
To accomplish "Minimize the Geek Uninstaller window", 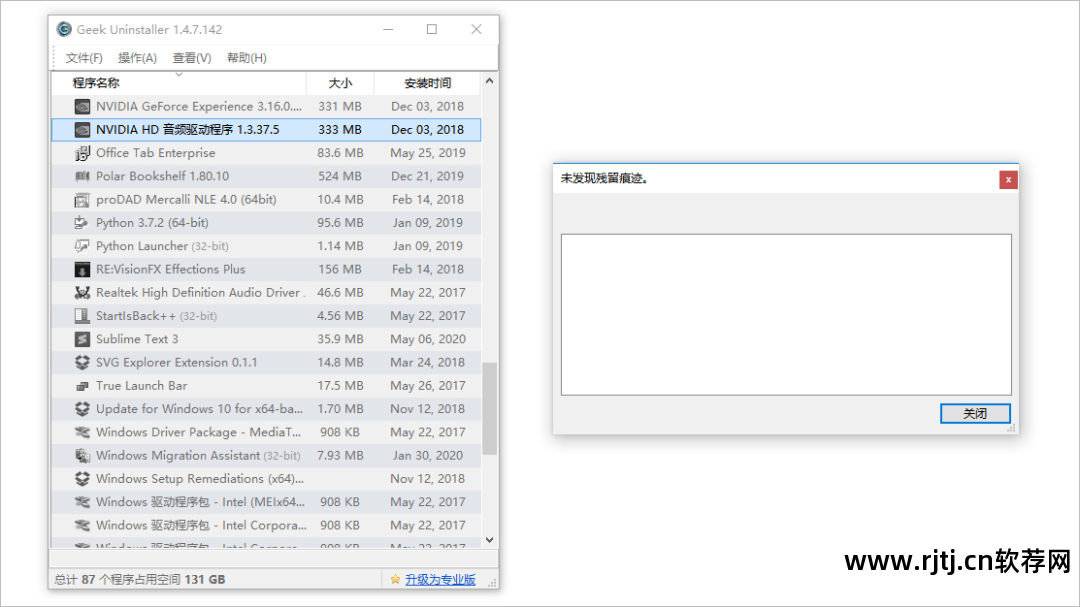I will pos(388,29).
